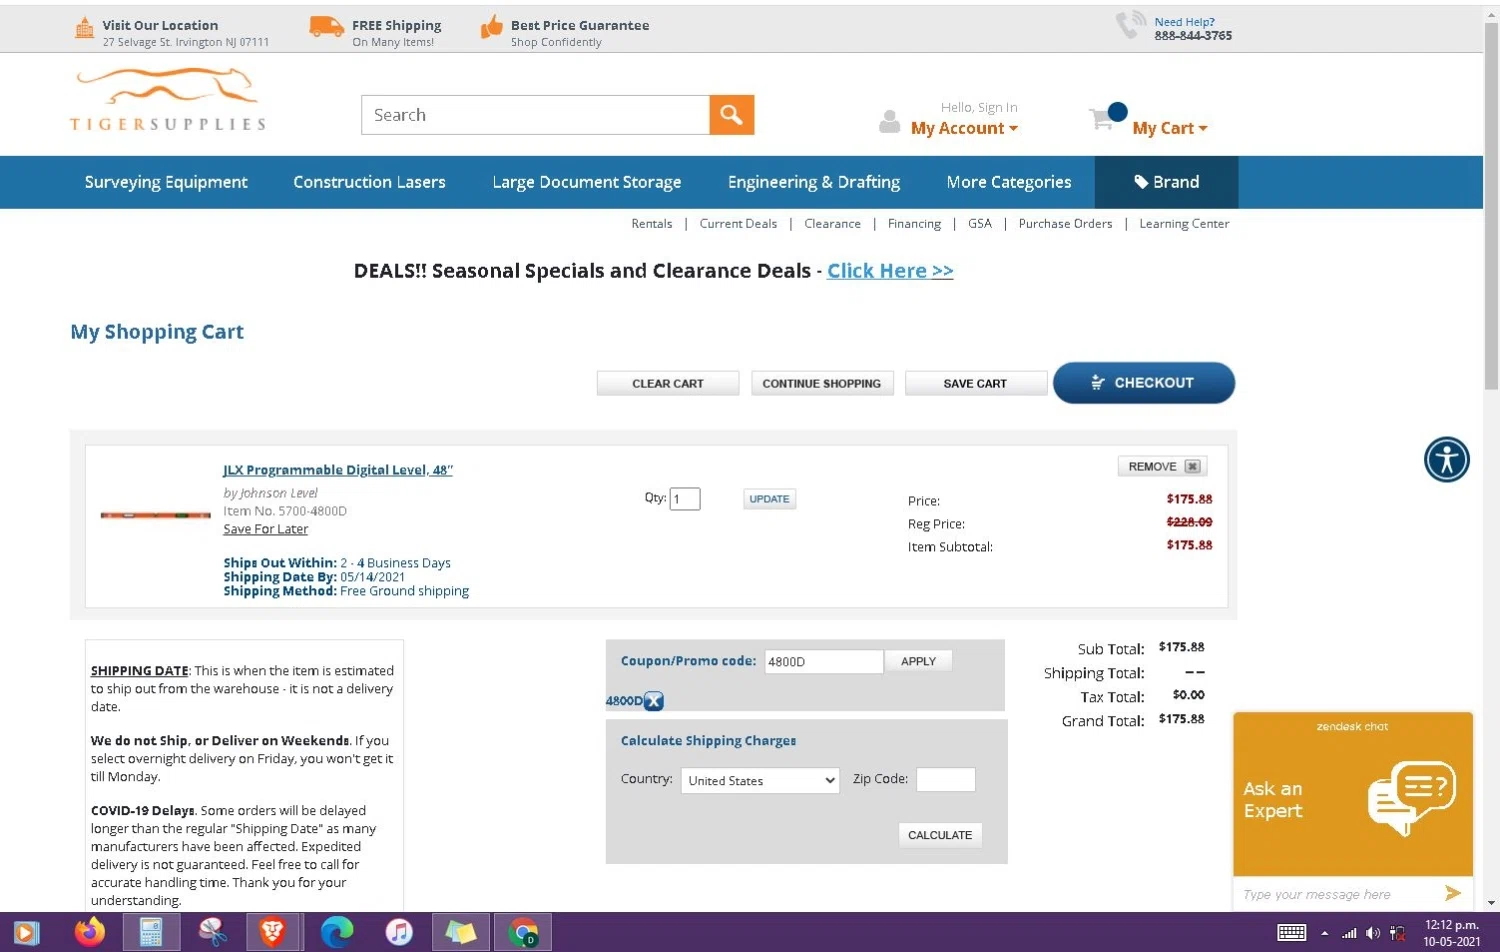Open Construction Lasers menu
The image size is (1500, 952).
click(369, 182)
